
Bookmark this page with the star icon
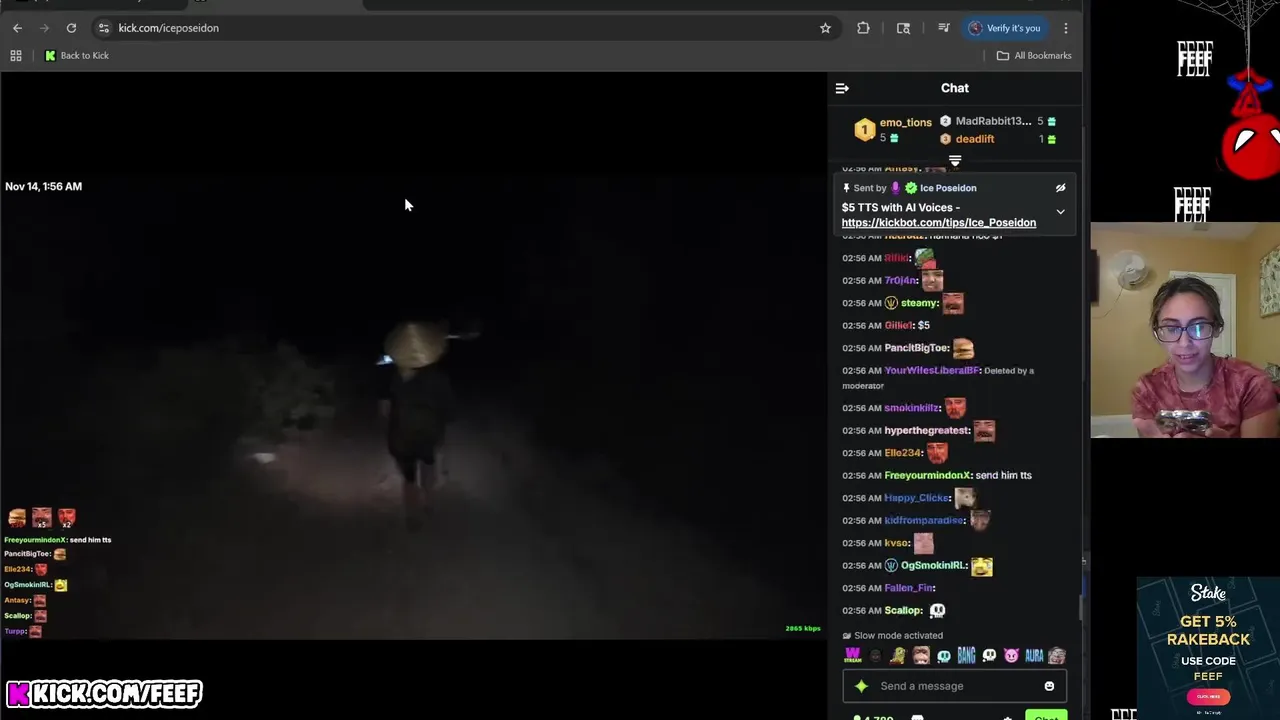tap(825, 28)
